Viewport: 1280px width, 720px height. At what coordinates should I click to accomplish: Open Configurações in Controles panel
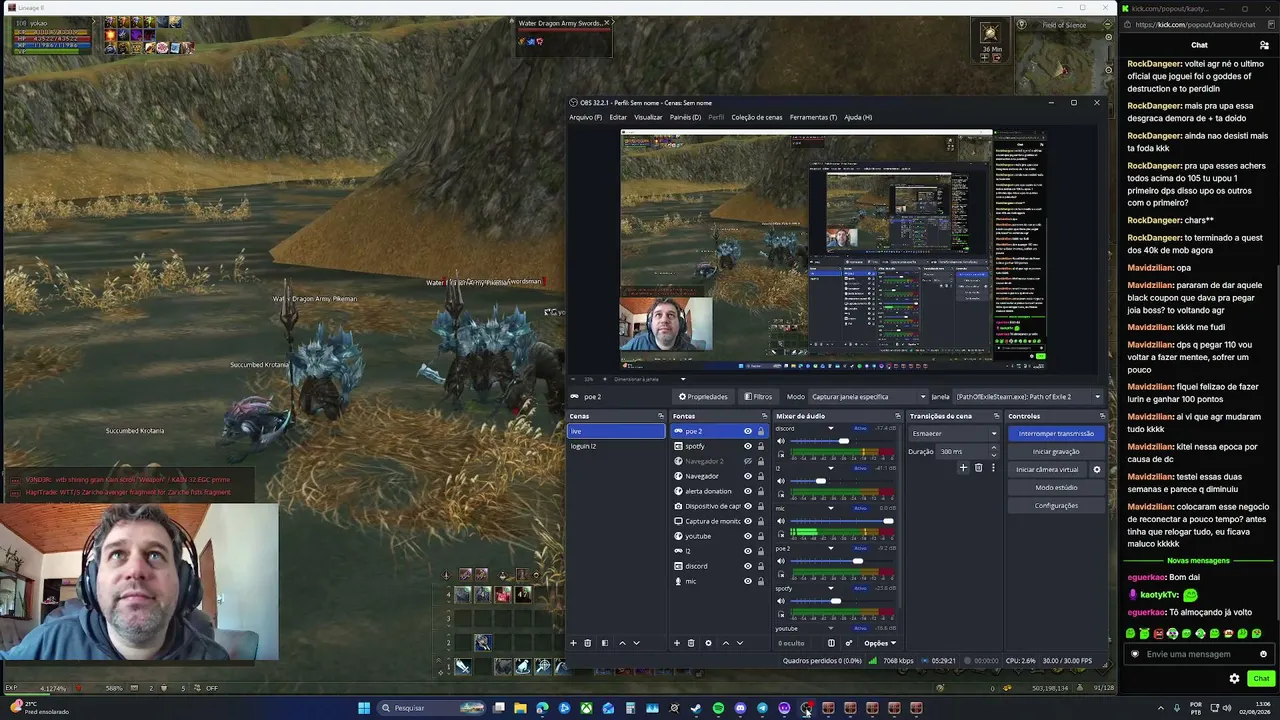click(1056, 506)
